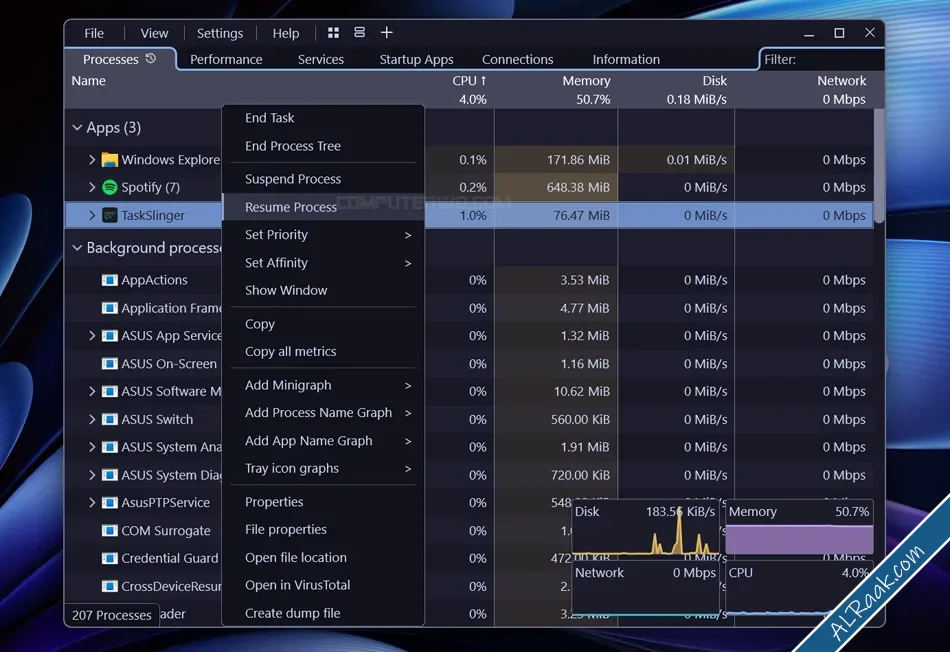Open the Tray icon graphs submenu
The width and height of the screenshot is (950, 652).
click(323, 468)
